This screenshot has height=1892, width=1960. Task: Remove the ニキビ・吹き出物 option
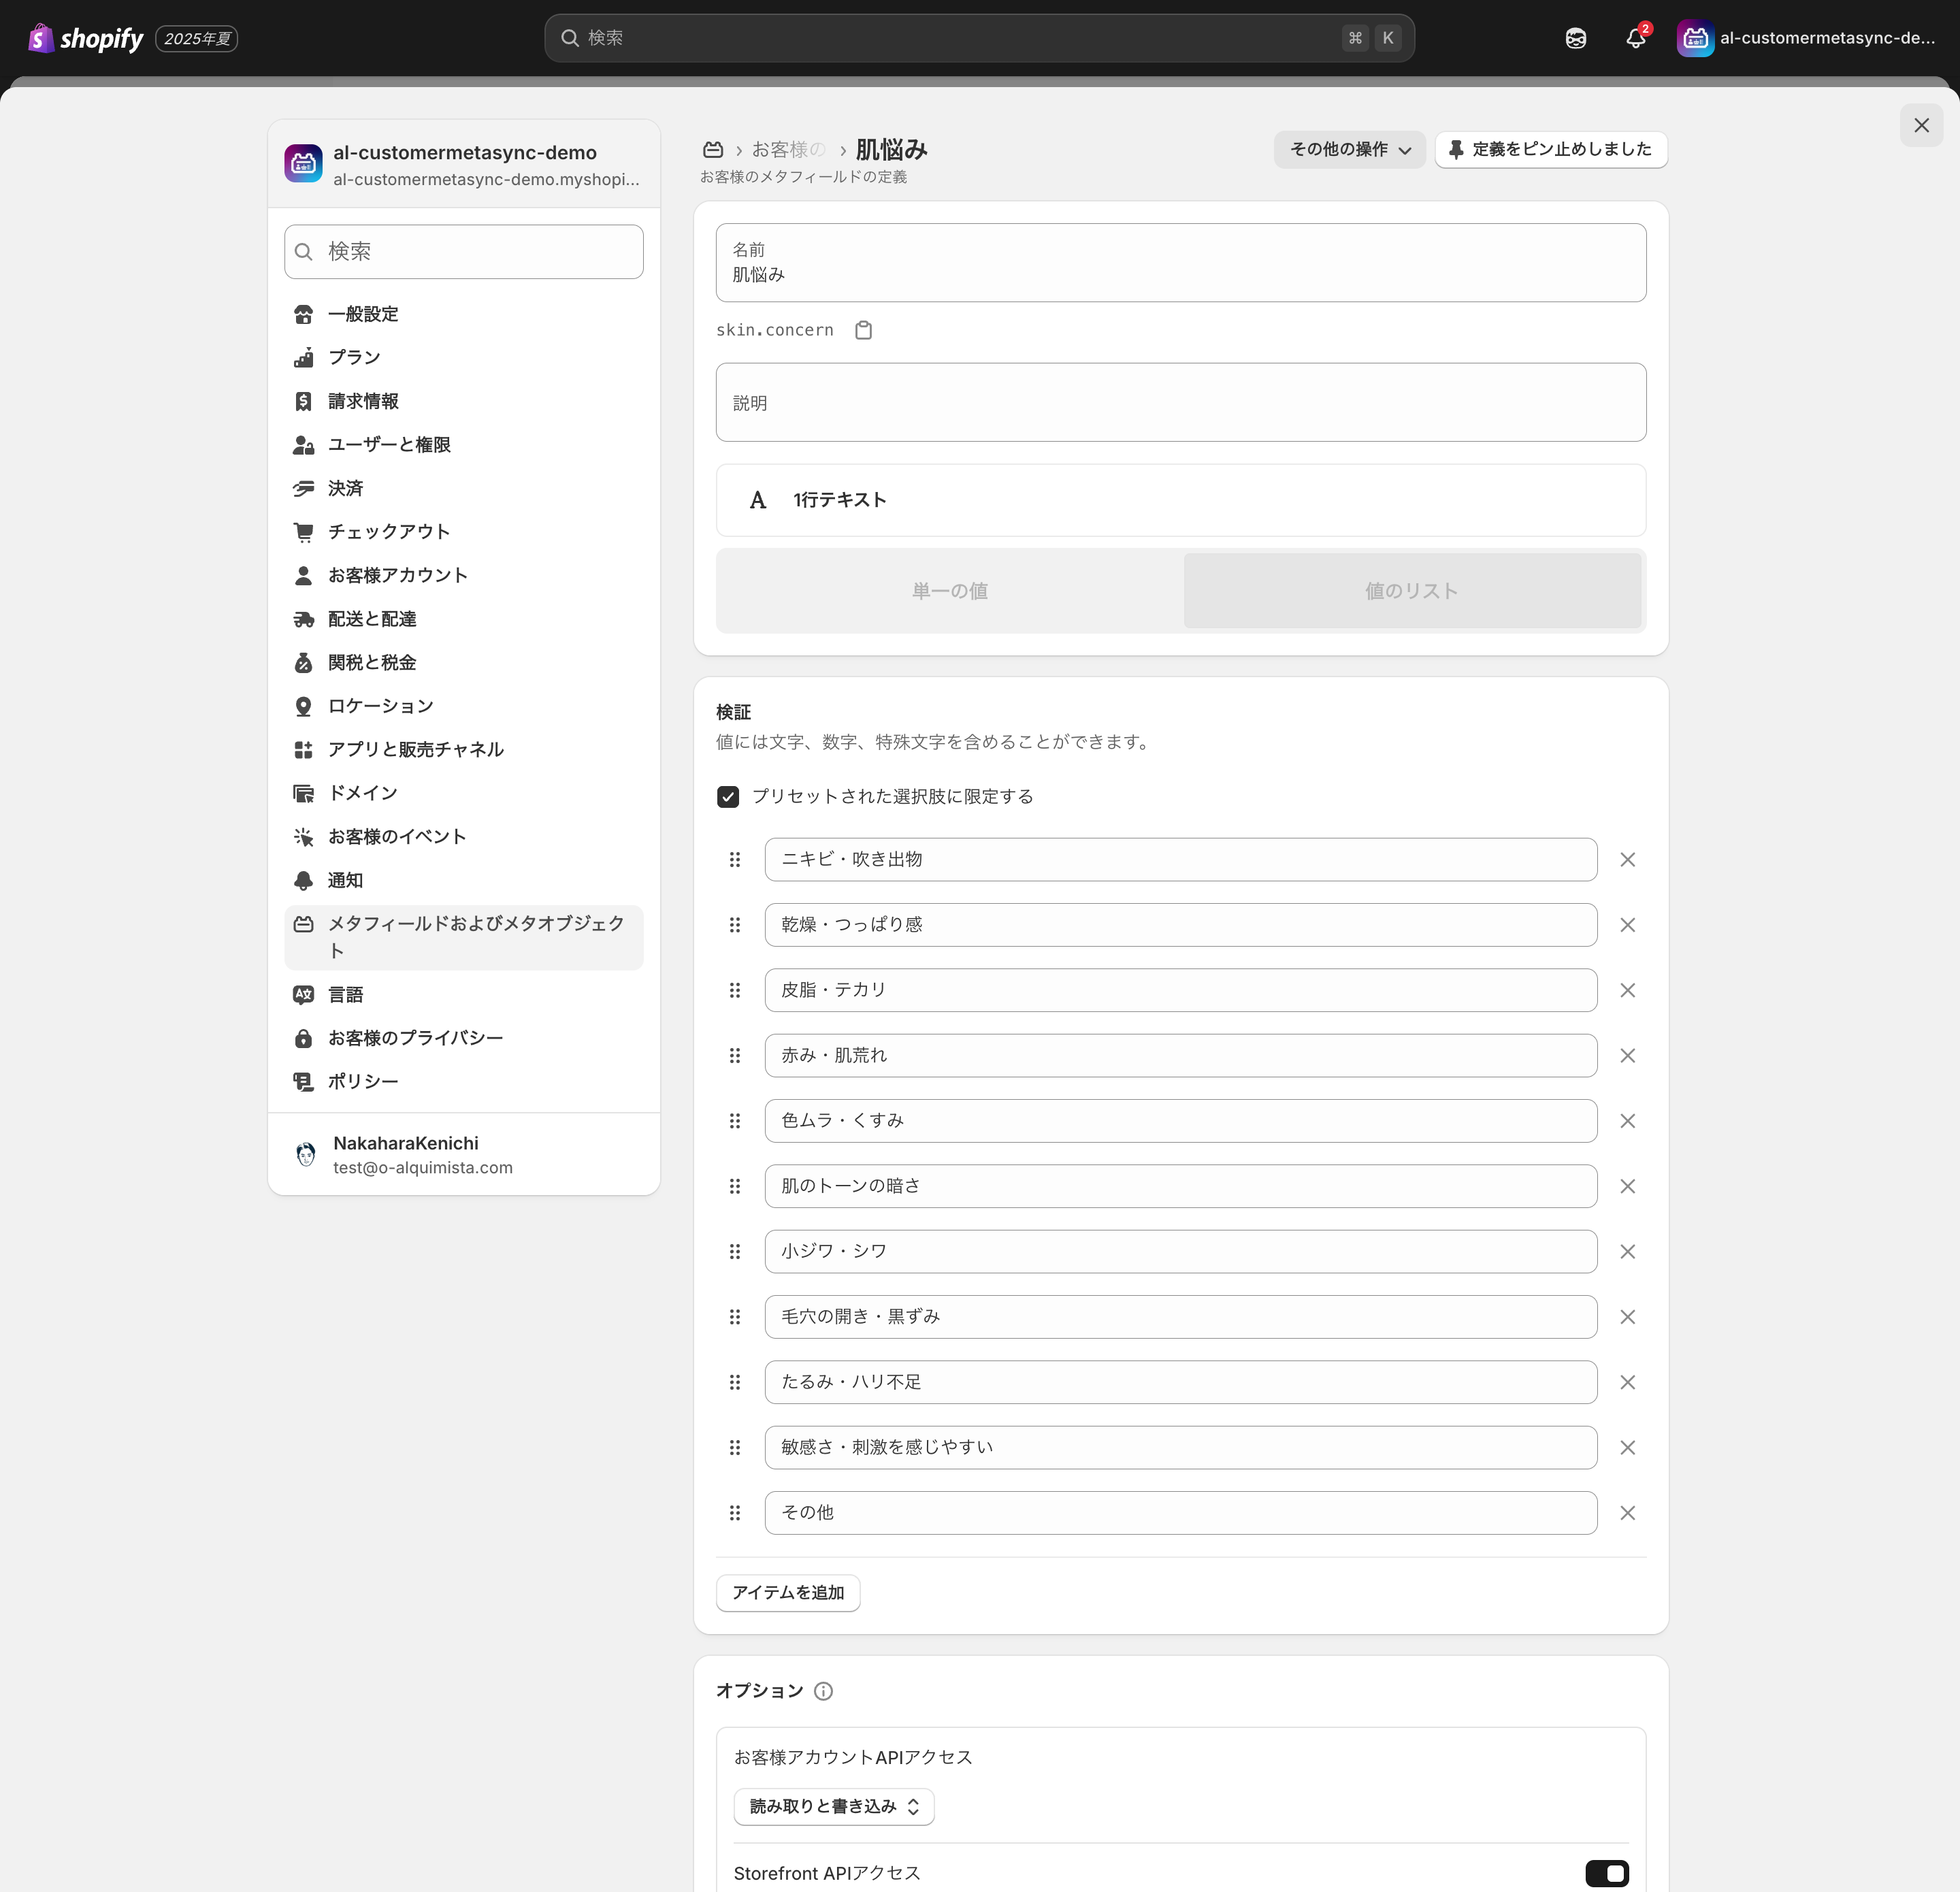(x=1627, y=859)
